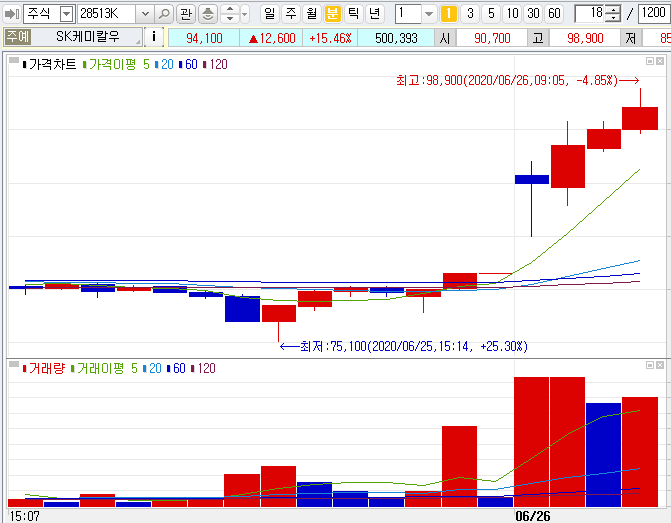Click the small menu icon left of 가격차트

tap(14, 60)
